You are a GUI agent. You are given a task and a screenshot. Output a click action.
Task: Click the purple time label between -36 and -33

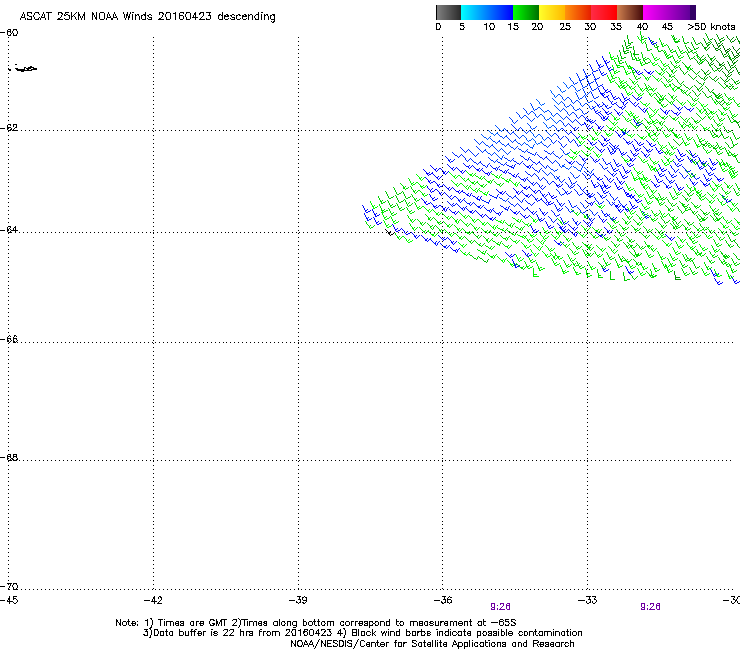tap(500, 607)
